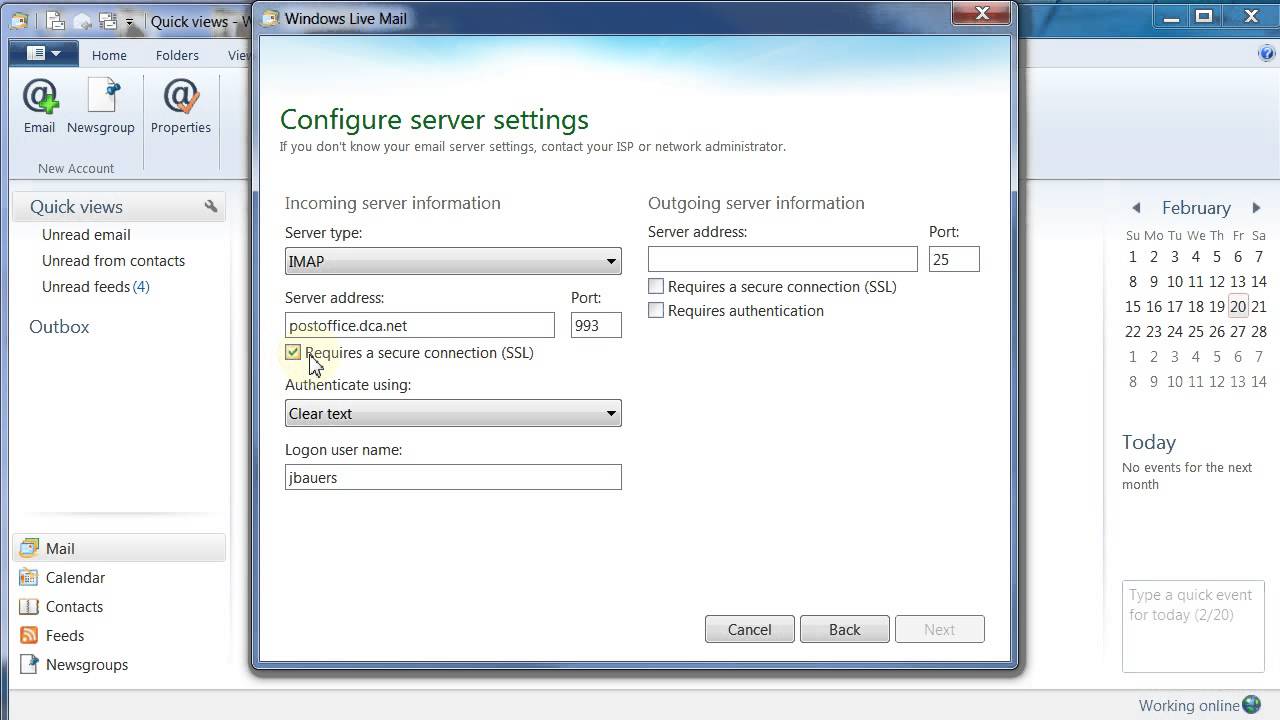Screen dimensions: 1280x720
Task: Open the Authenticate using Clear text dropdown
Action: 453,413
